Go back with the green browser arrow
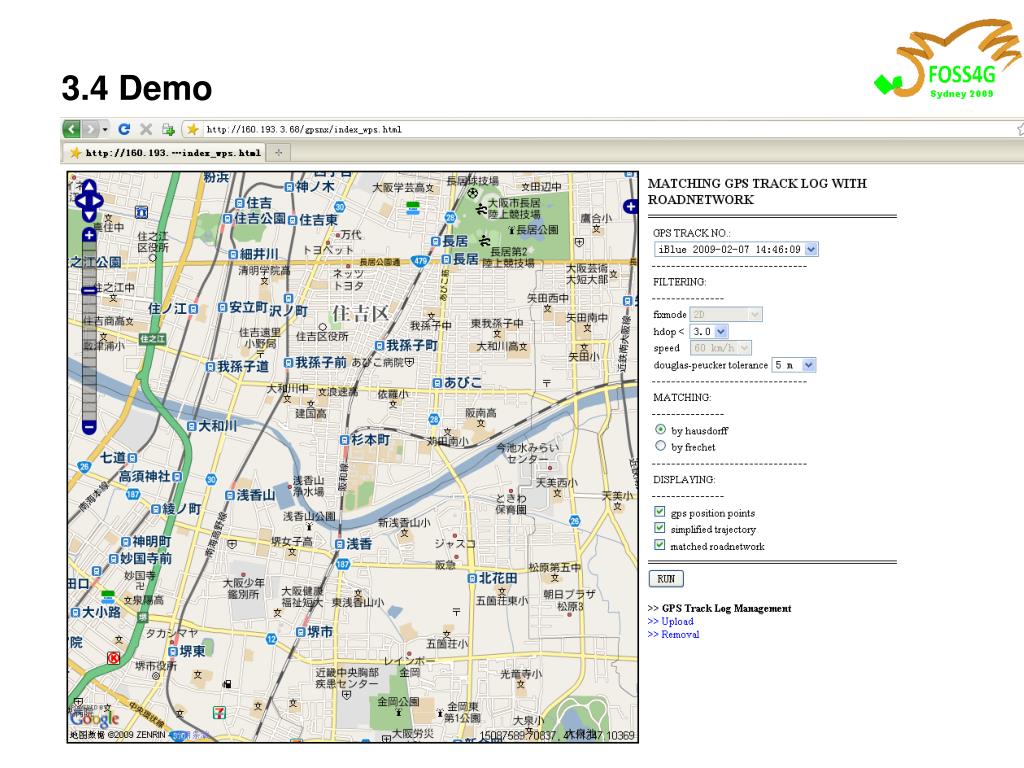 coord(72,129)
